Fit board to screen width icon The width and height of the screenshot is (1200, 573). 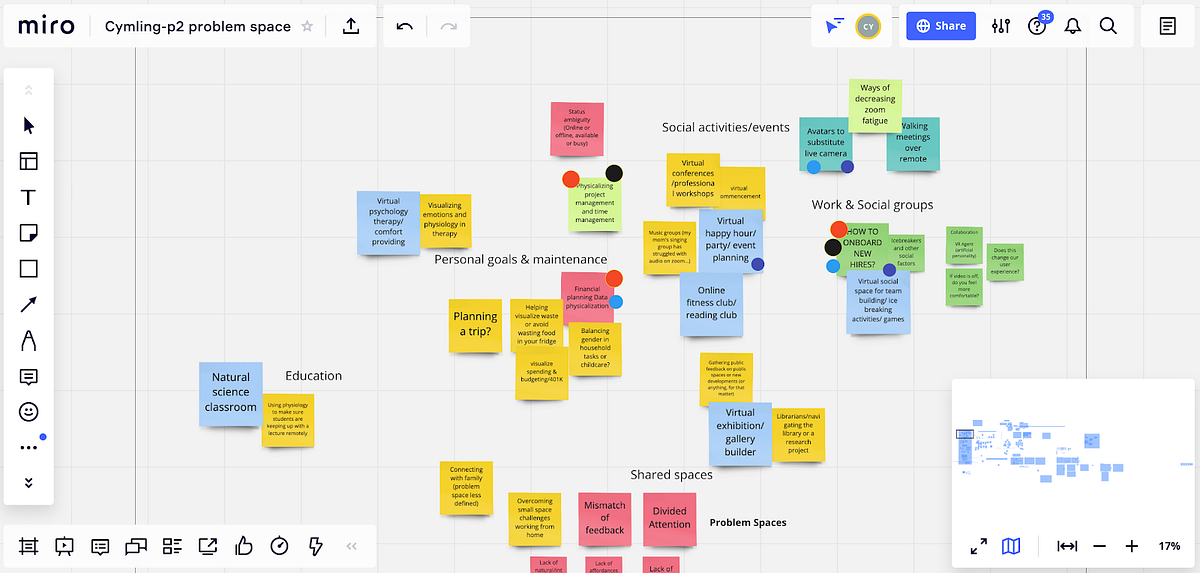1067,546
